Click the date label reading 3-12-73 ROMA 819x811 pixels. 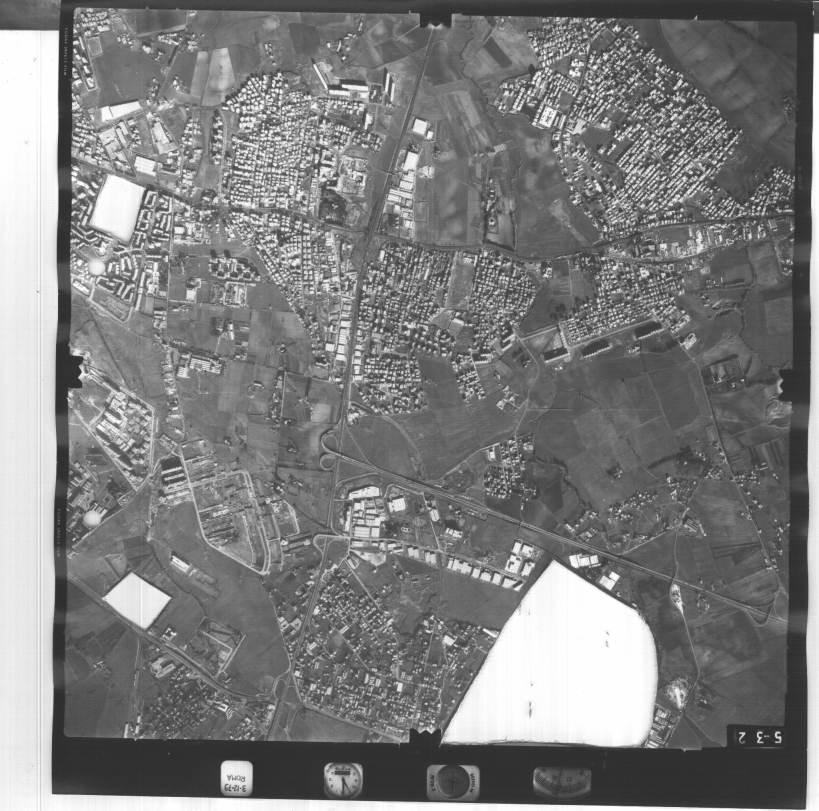point(236,777)
